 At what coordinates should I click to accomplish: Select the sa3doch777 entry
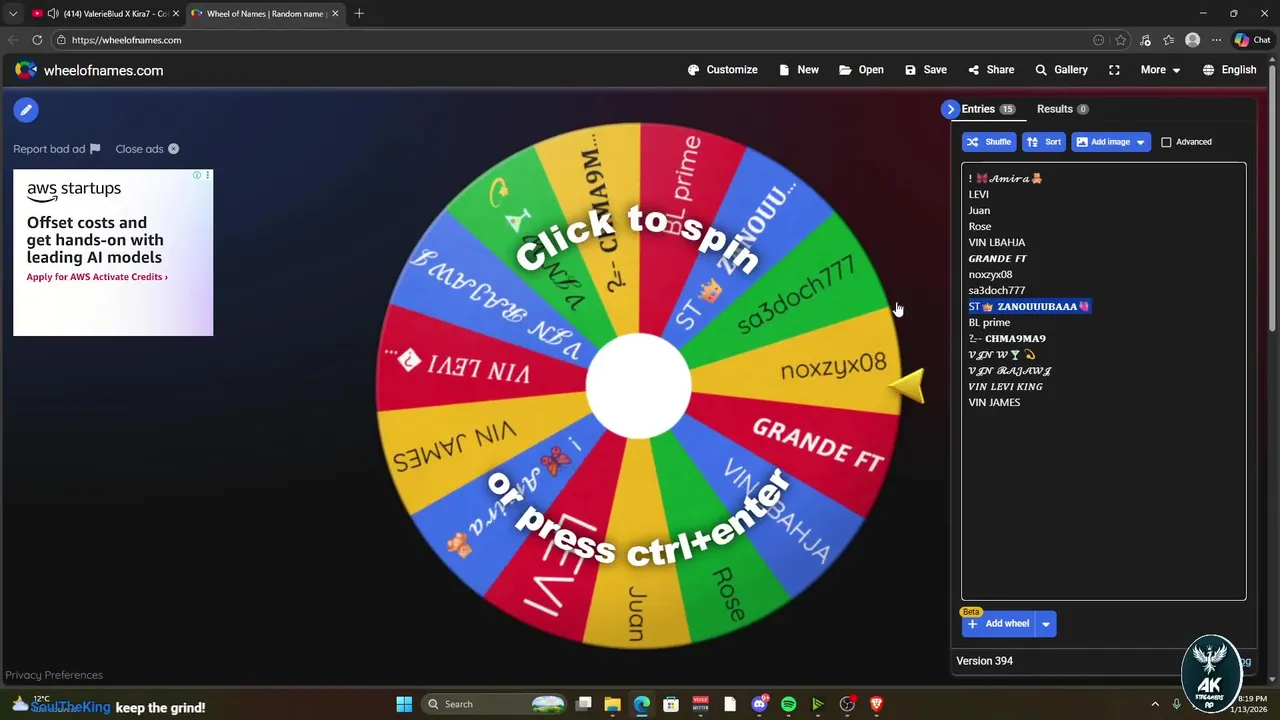point(996,290)
